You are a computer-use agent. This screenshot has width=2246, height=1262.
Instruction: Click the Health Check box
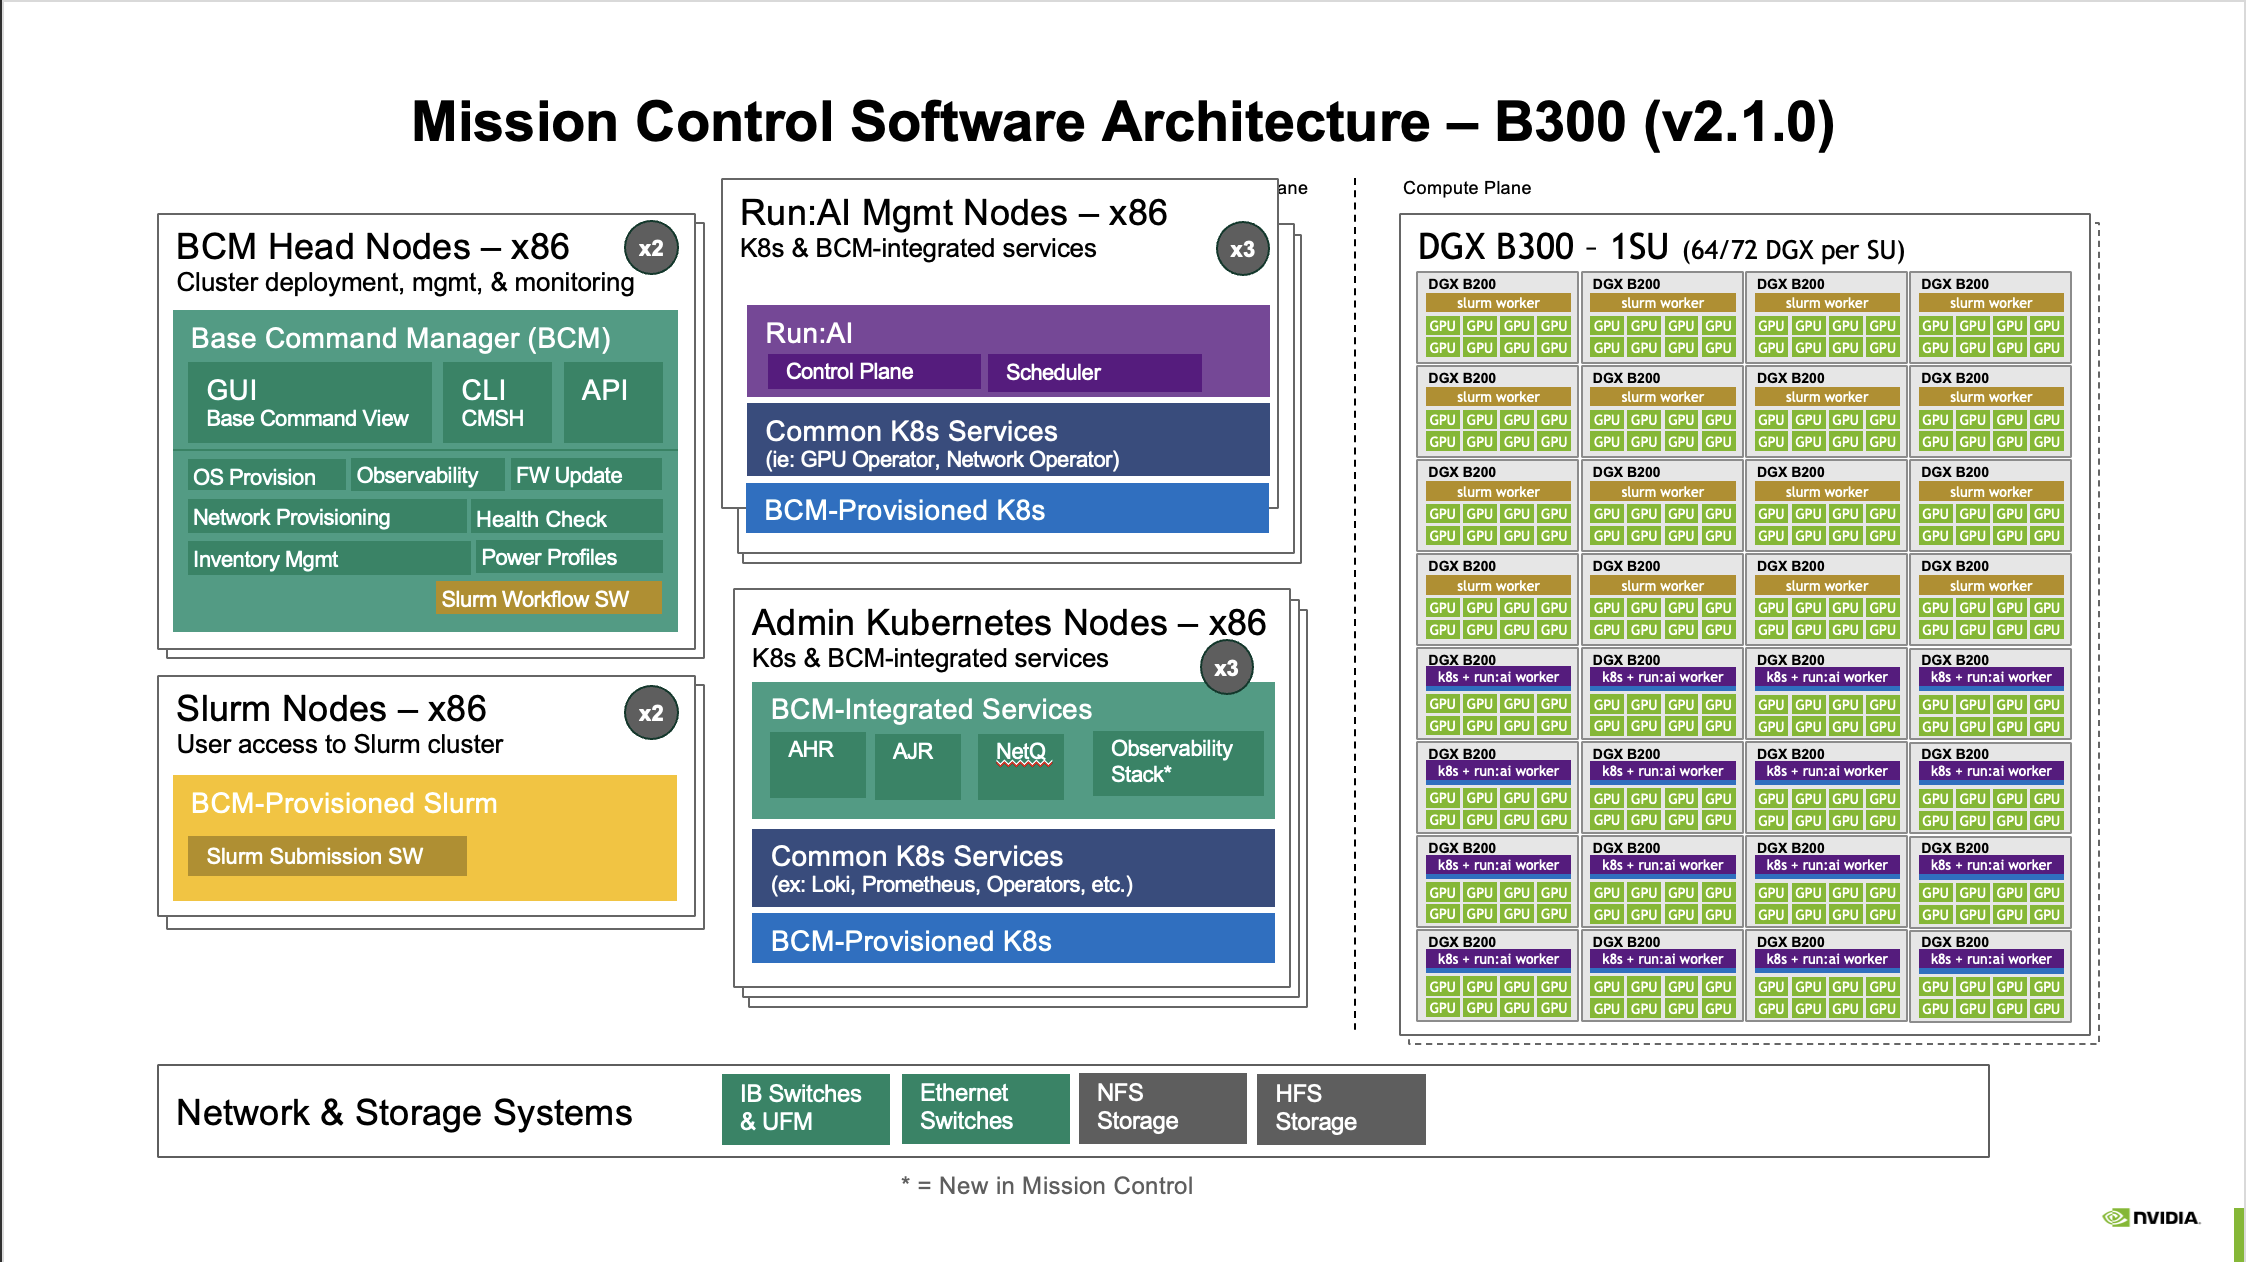coord(566,518)
